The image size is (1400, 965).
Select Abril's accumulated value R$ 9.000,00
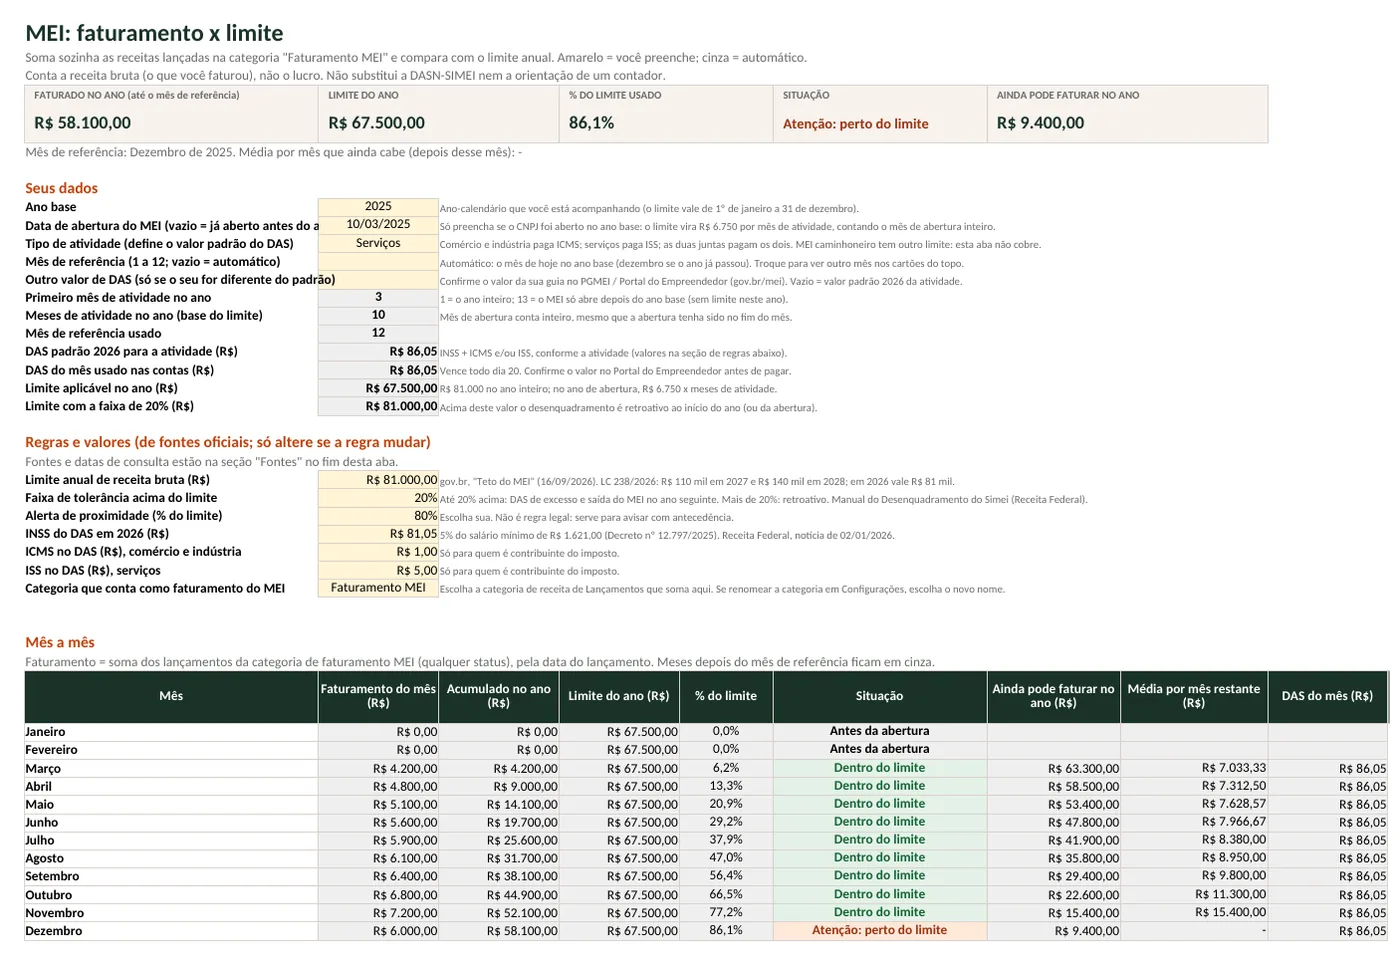(499, 786)
